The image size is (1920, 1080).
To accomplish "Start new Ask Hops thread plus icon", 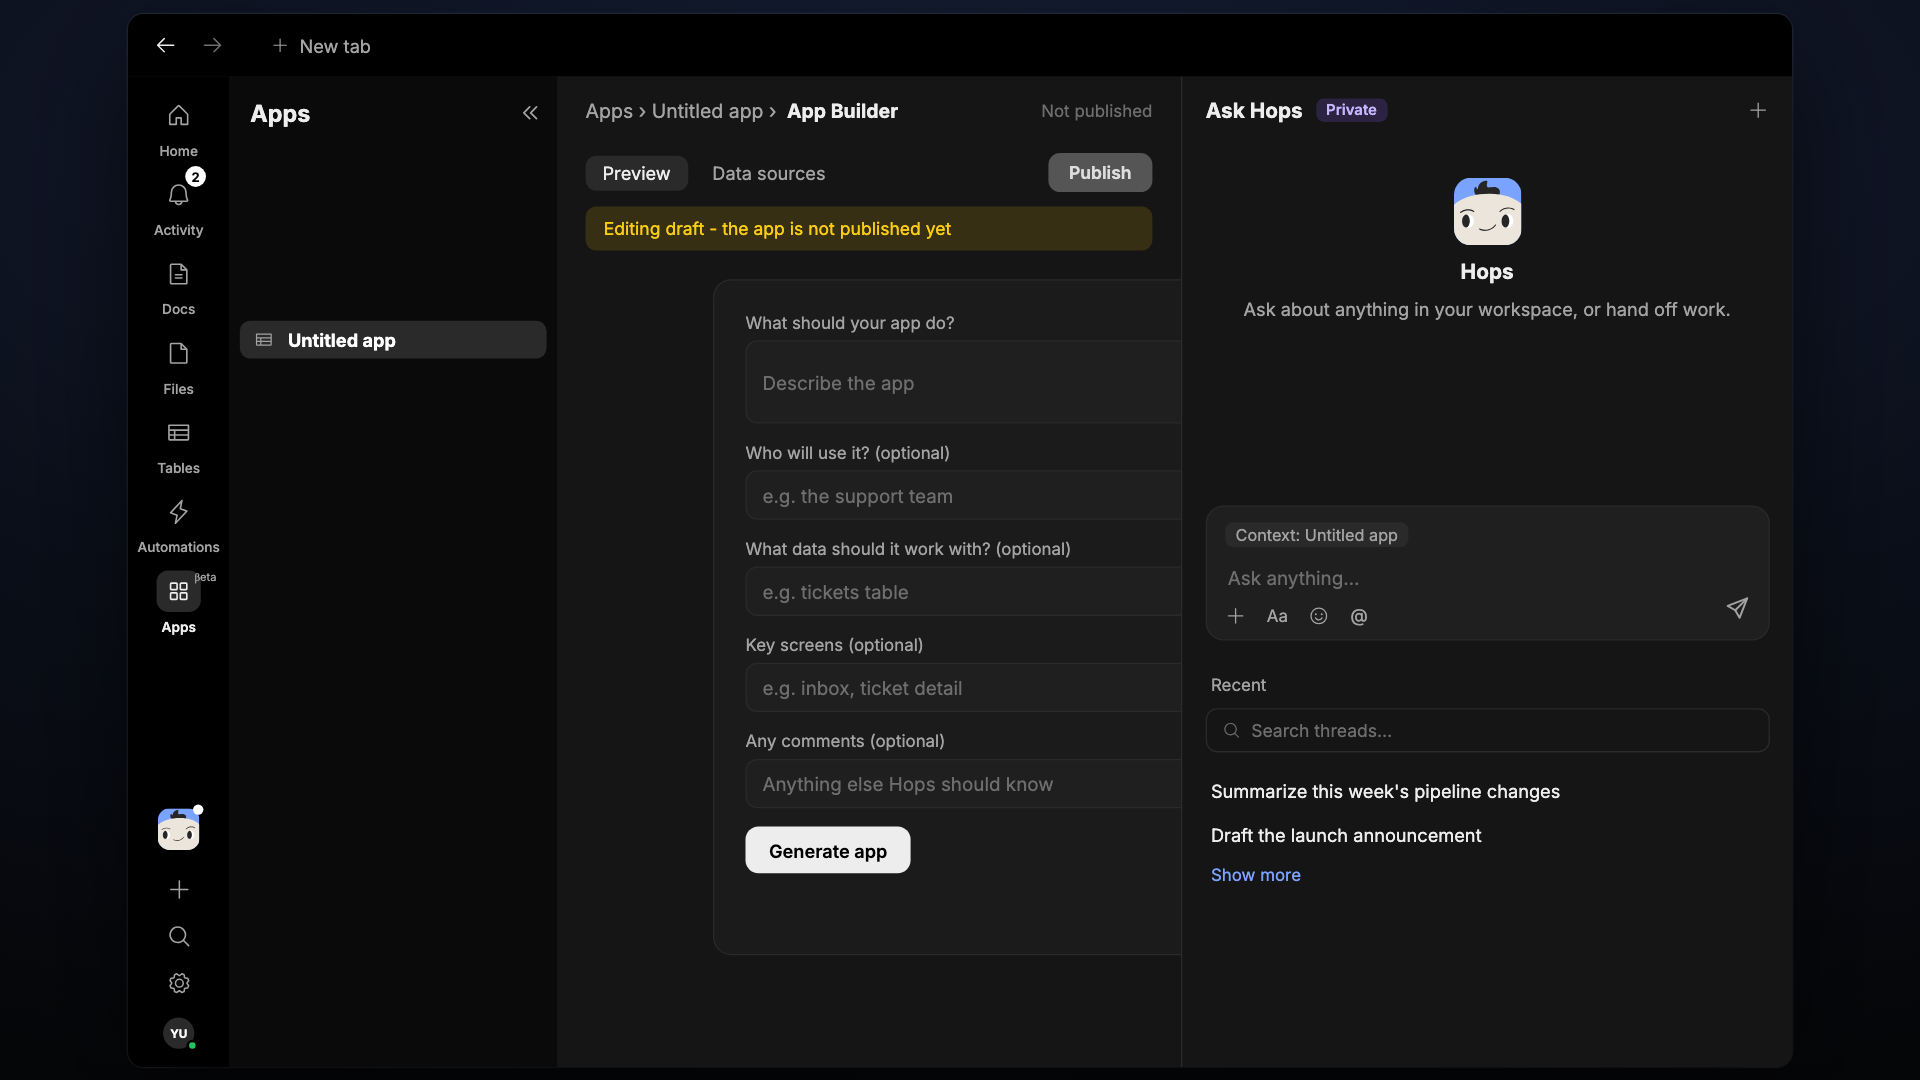I will (x=1758, y=110).
